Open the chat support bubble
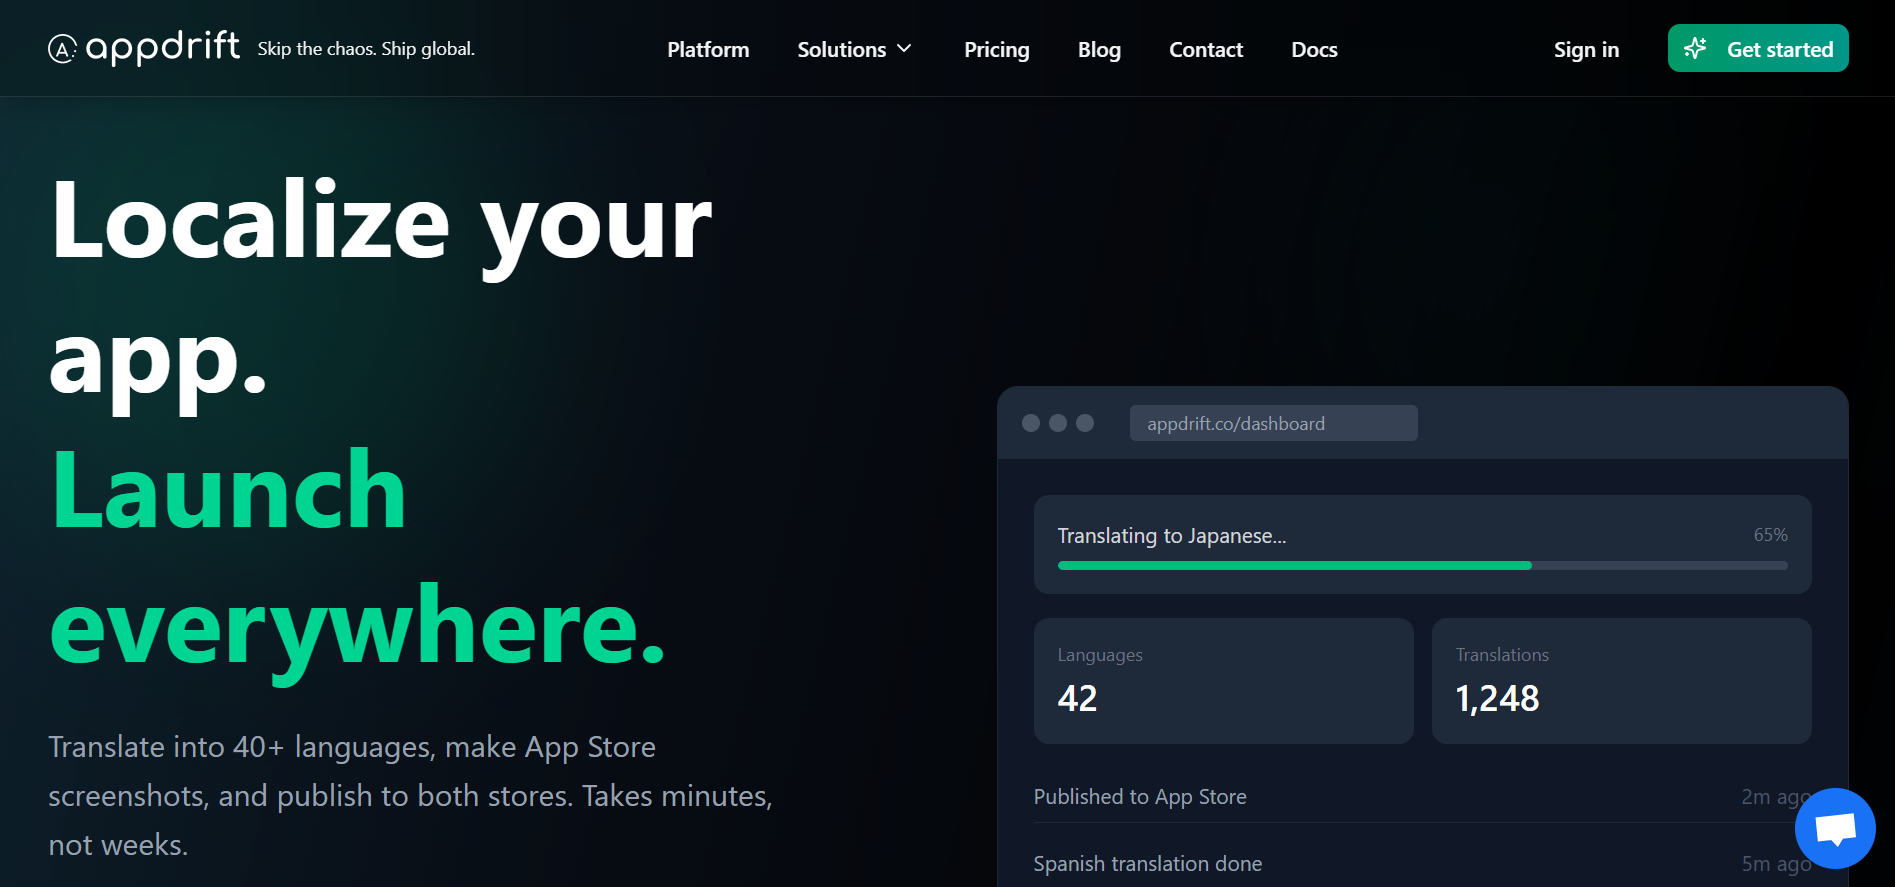This screenshot has height=887, width=1895. [x=1835, y=828]
